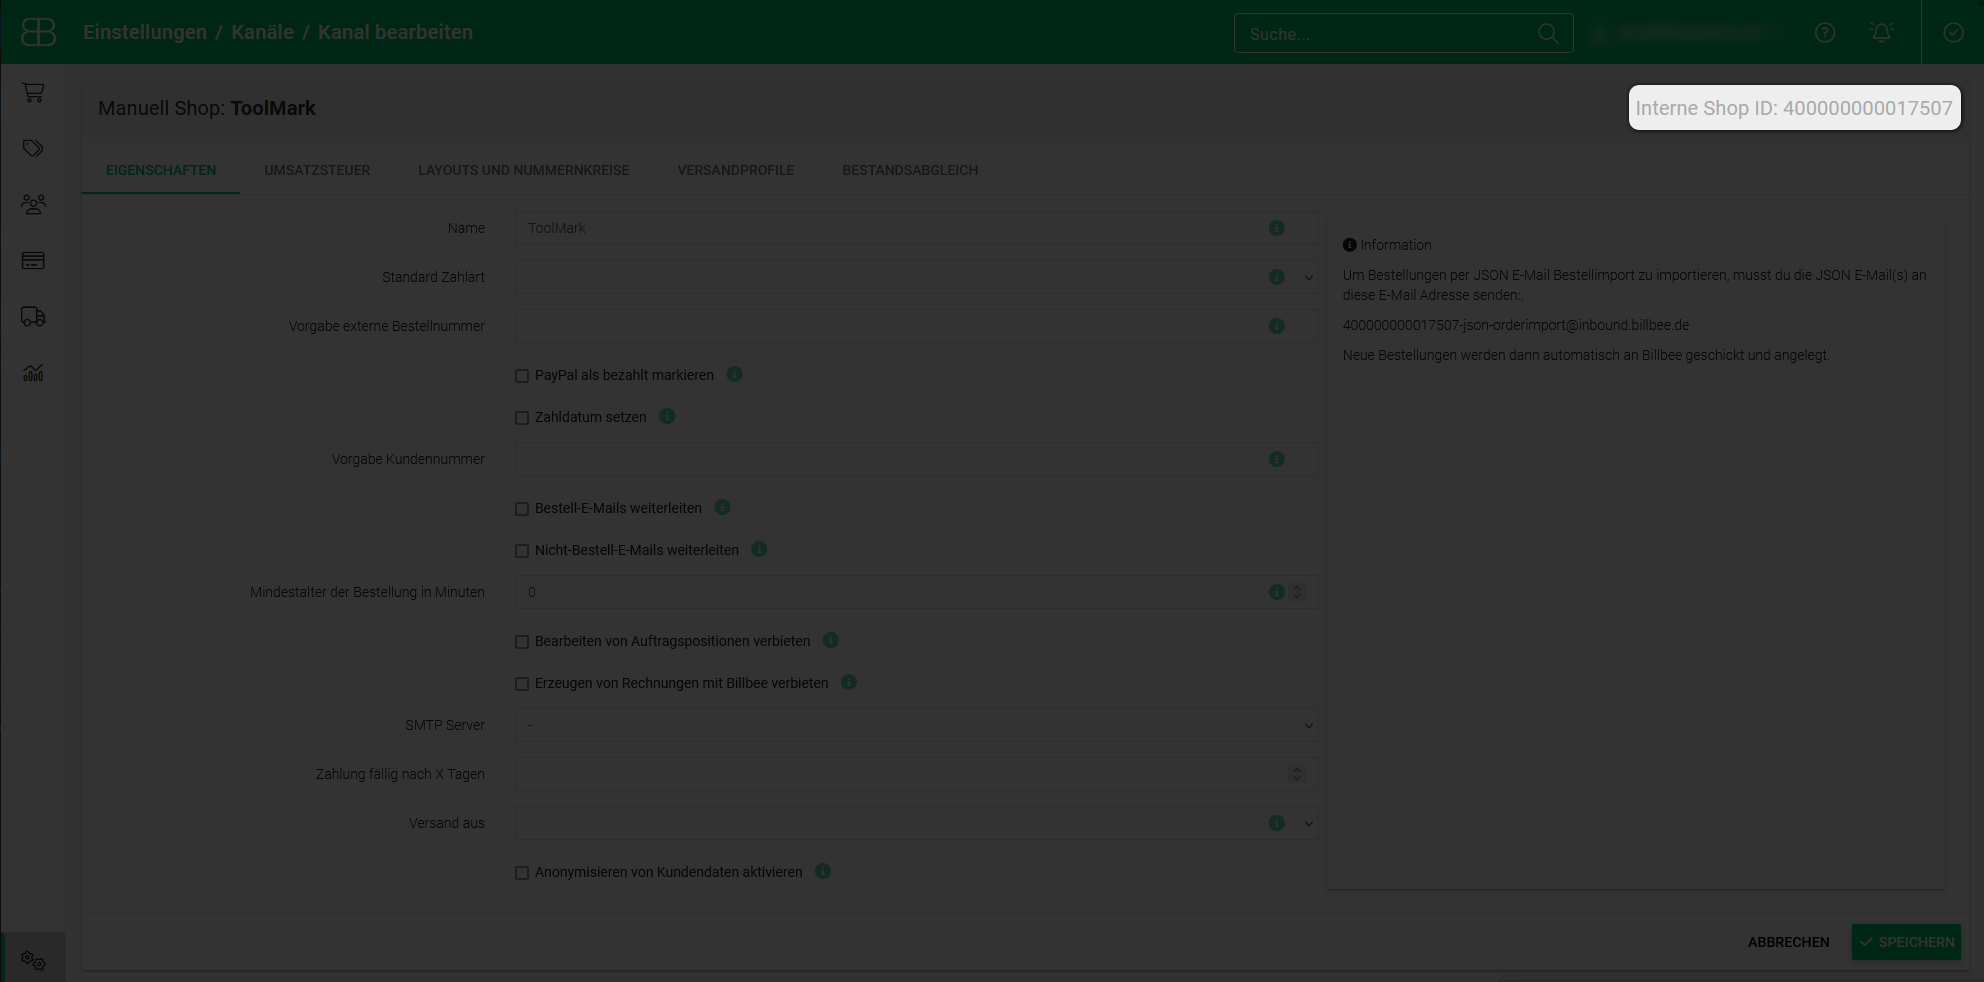Show info for Bearbeiten von Auftragspositionen verbieten
The width and height of the screenshot is (1984, 982).
(x=830, y=640)
